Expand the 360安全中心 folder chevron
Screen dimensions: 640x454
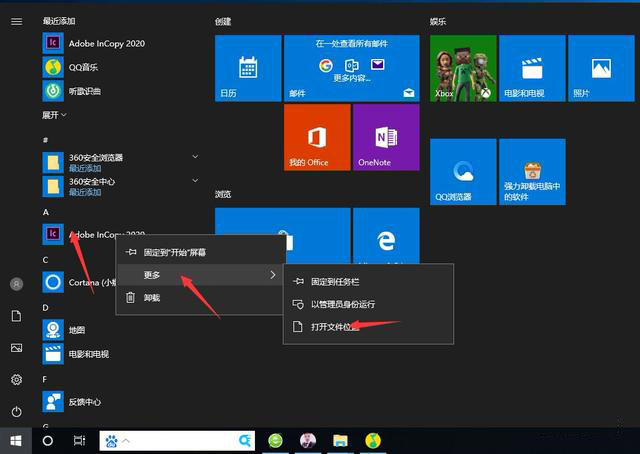[195, 180]
